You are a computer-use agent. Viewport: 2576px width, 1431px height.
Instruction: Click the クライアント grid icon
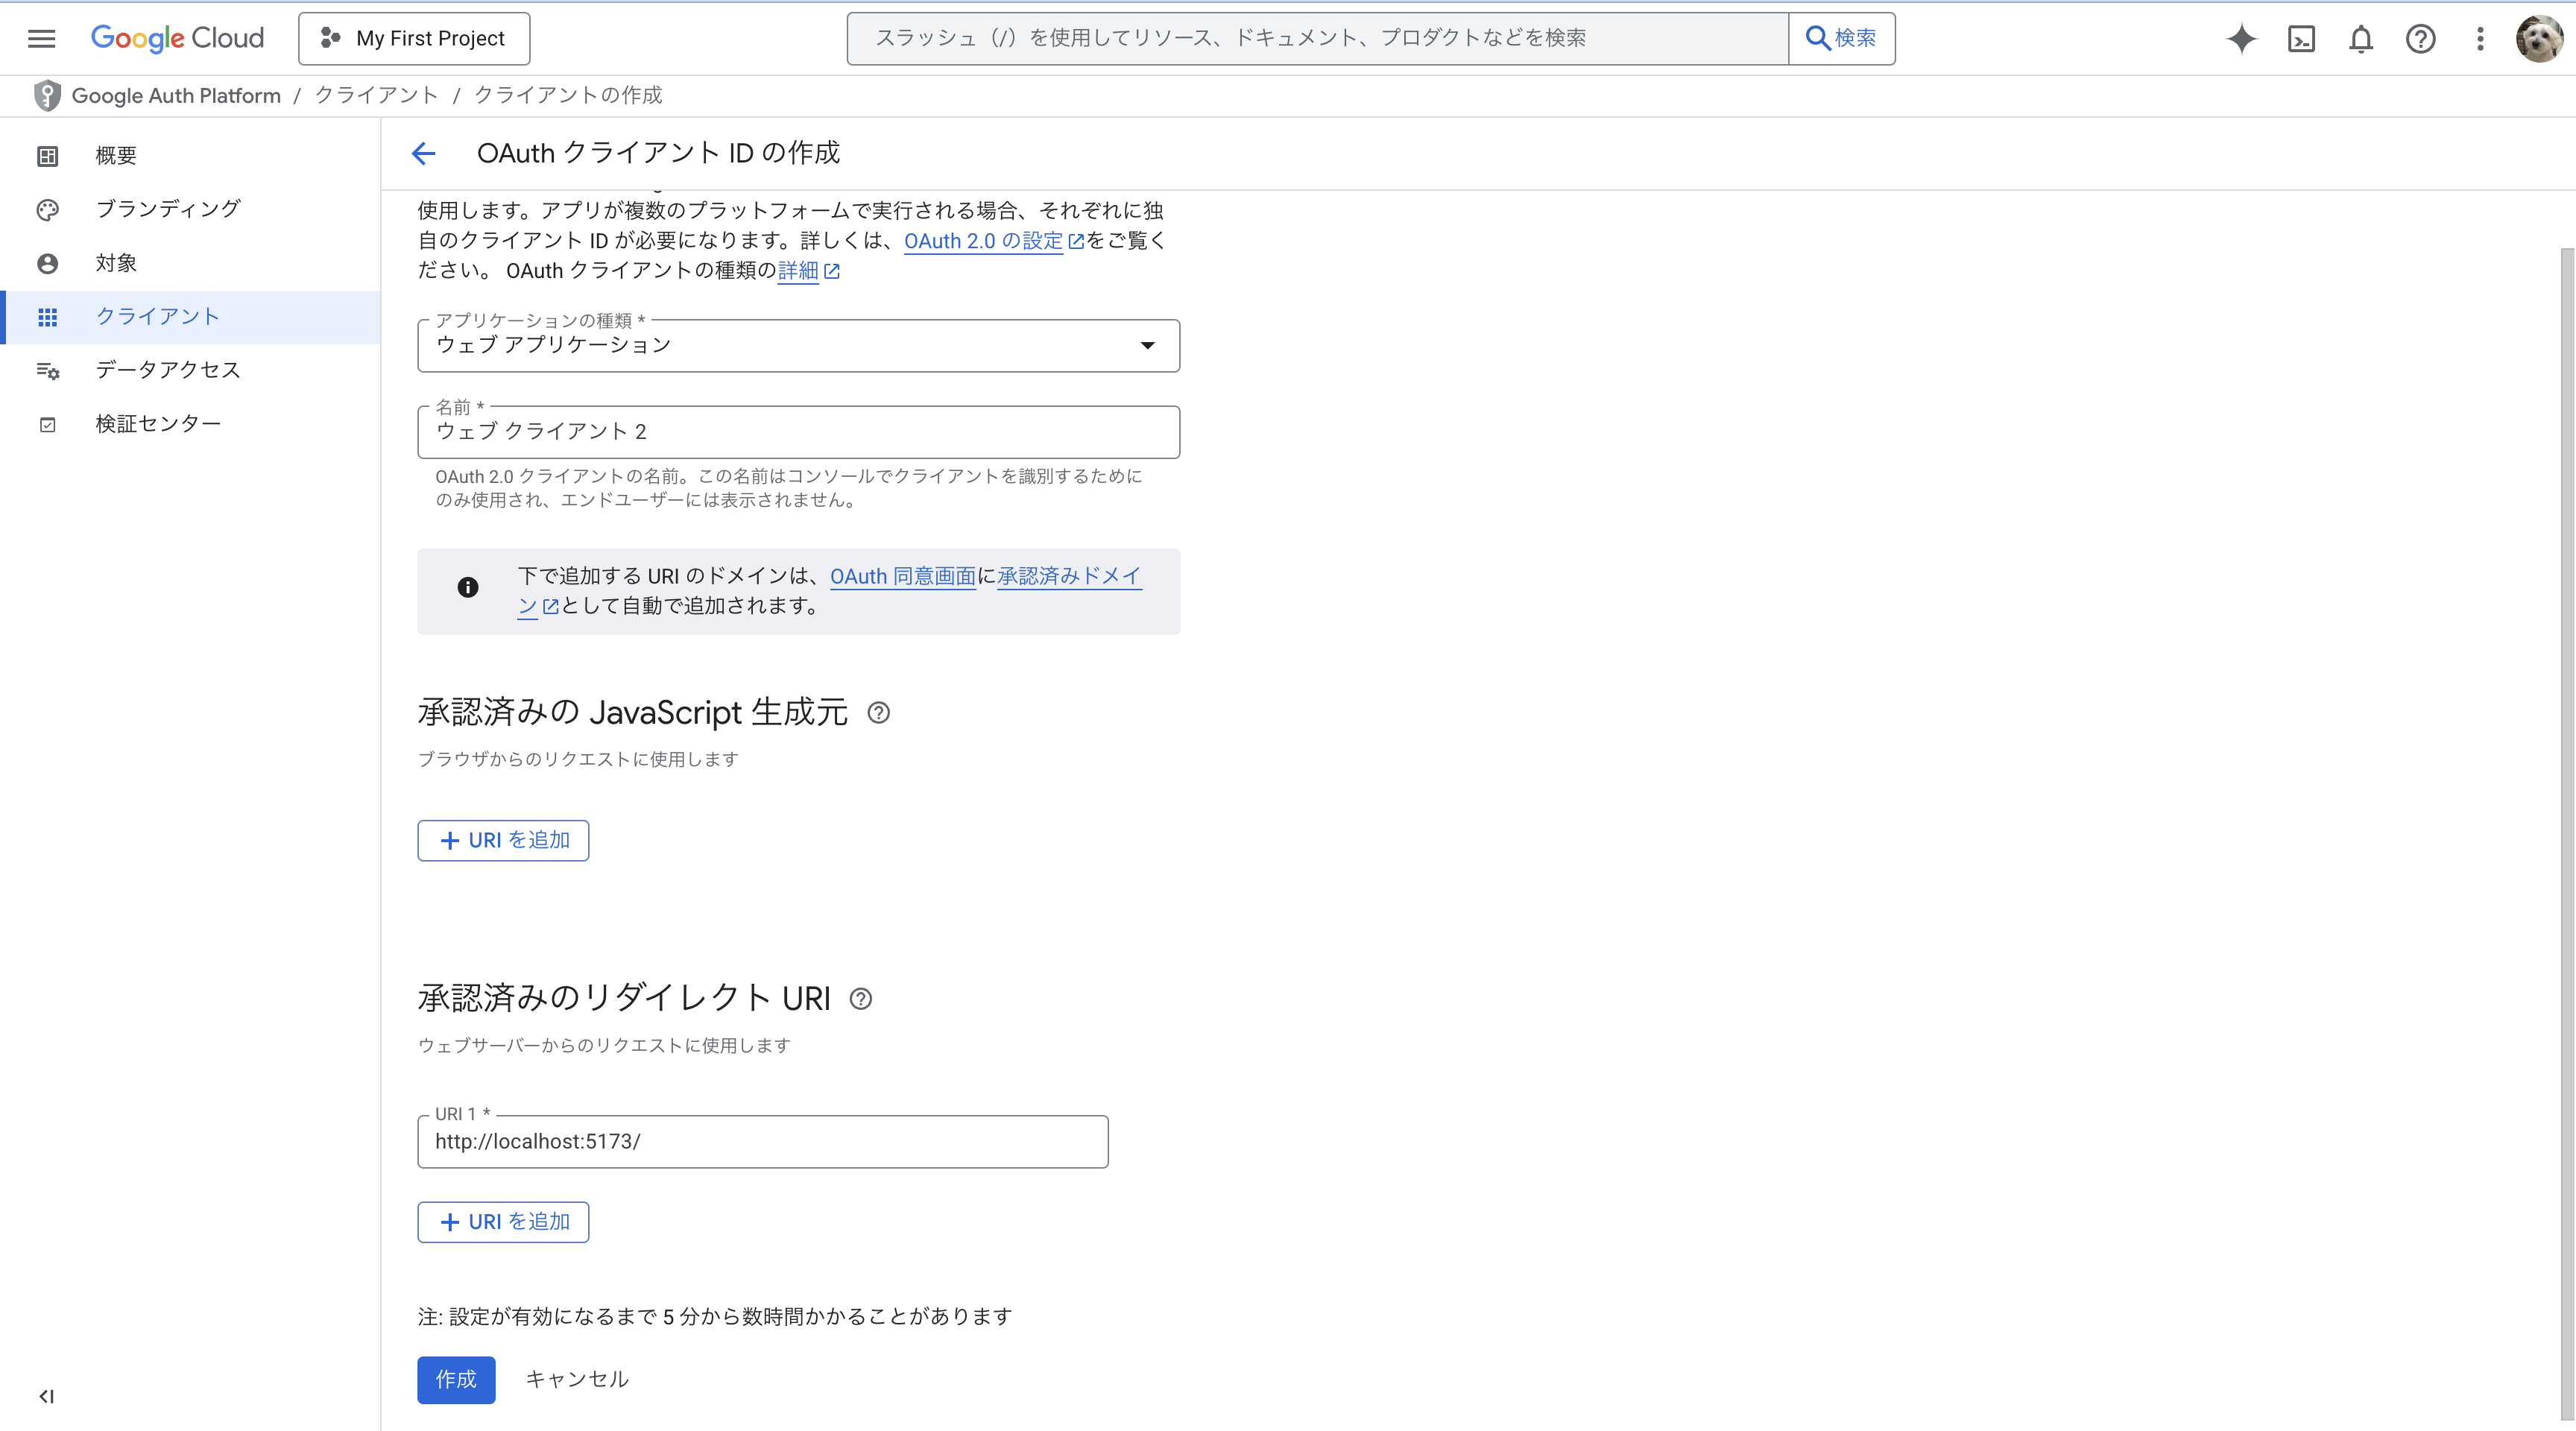(x=47, y=317)
